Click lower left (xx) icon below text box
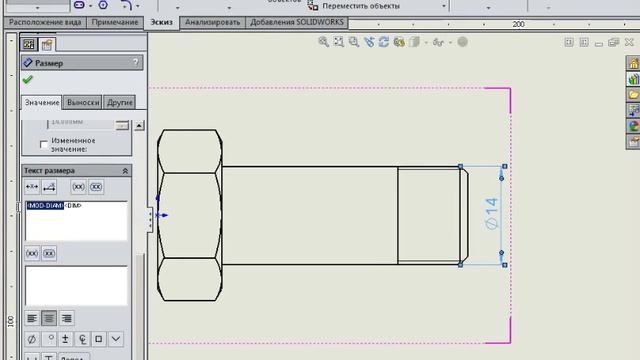This screenshot has width=640, height=360. (32, 253)
